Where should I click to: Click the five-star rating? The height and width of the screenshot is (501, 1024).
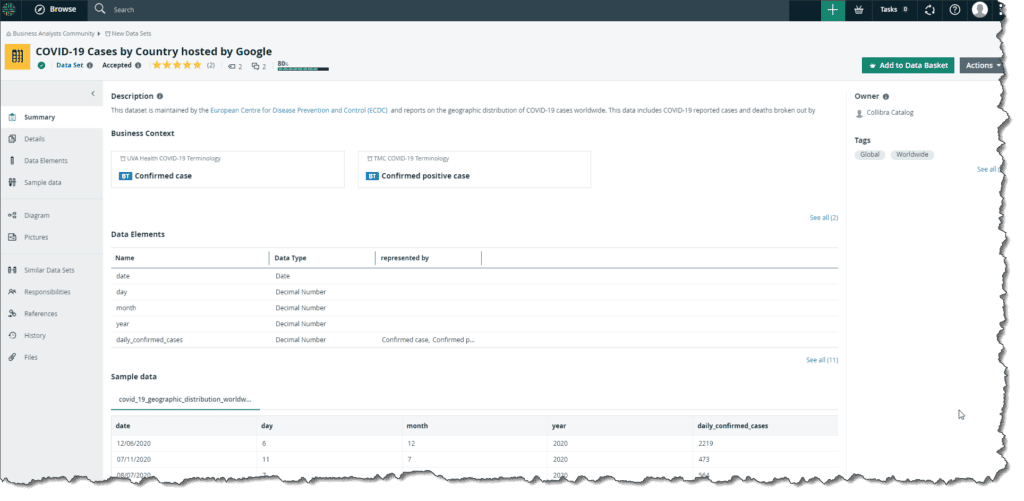pos(177,65)
